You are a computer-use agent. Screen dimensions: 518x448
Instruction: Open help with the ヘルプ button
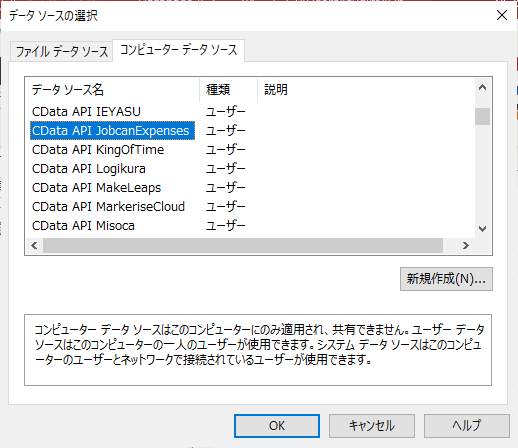tap(467, 426)
